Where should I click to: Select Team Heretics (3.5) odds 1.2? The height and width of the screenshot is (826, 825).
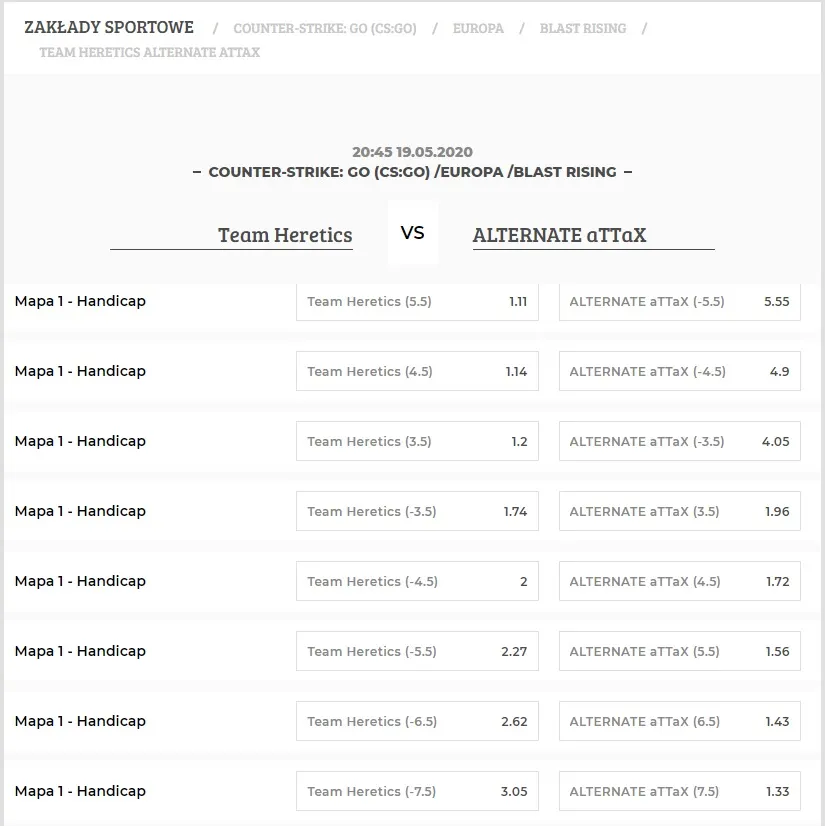(x=417, y=441)
